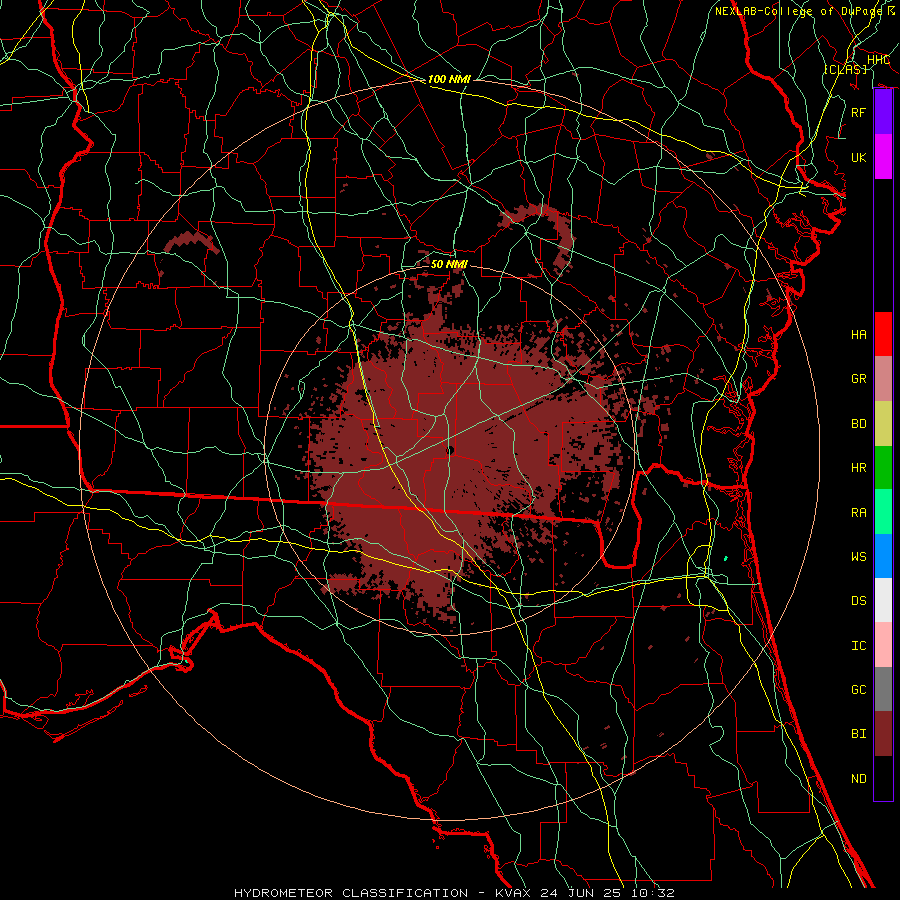The height and width of the screenshot is (900, 900).
Task: Click the UK magenta legend swatch
Action: point(883,157)
